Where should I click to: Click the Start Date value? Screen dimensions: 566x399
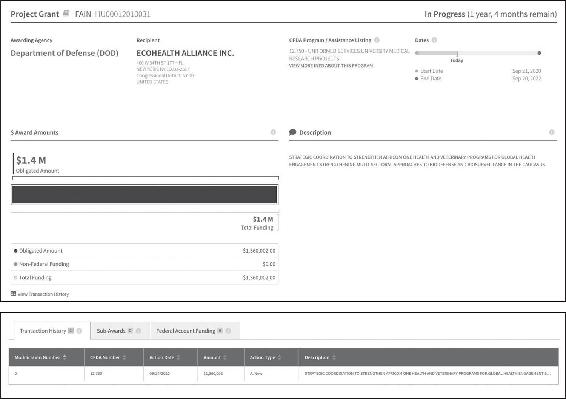point(526,71)
